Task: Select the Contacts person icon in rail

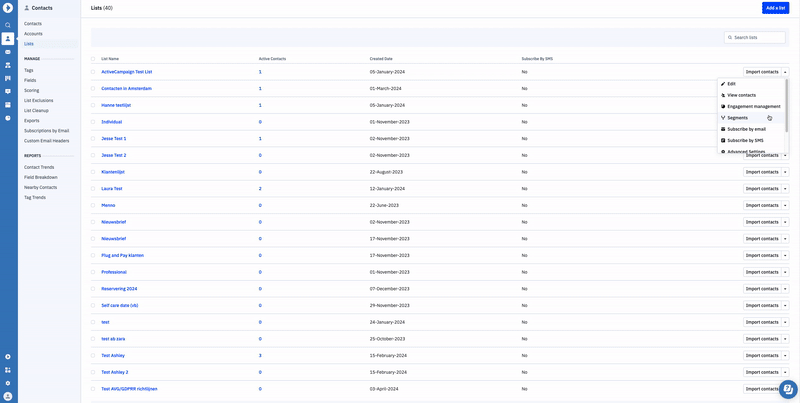Action: [8, 39]
